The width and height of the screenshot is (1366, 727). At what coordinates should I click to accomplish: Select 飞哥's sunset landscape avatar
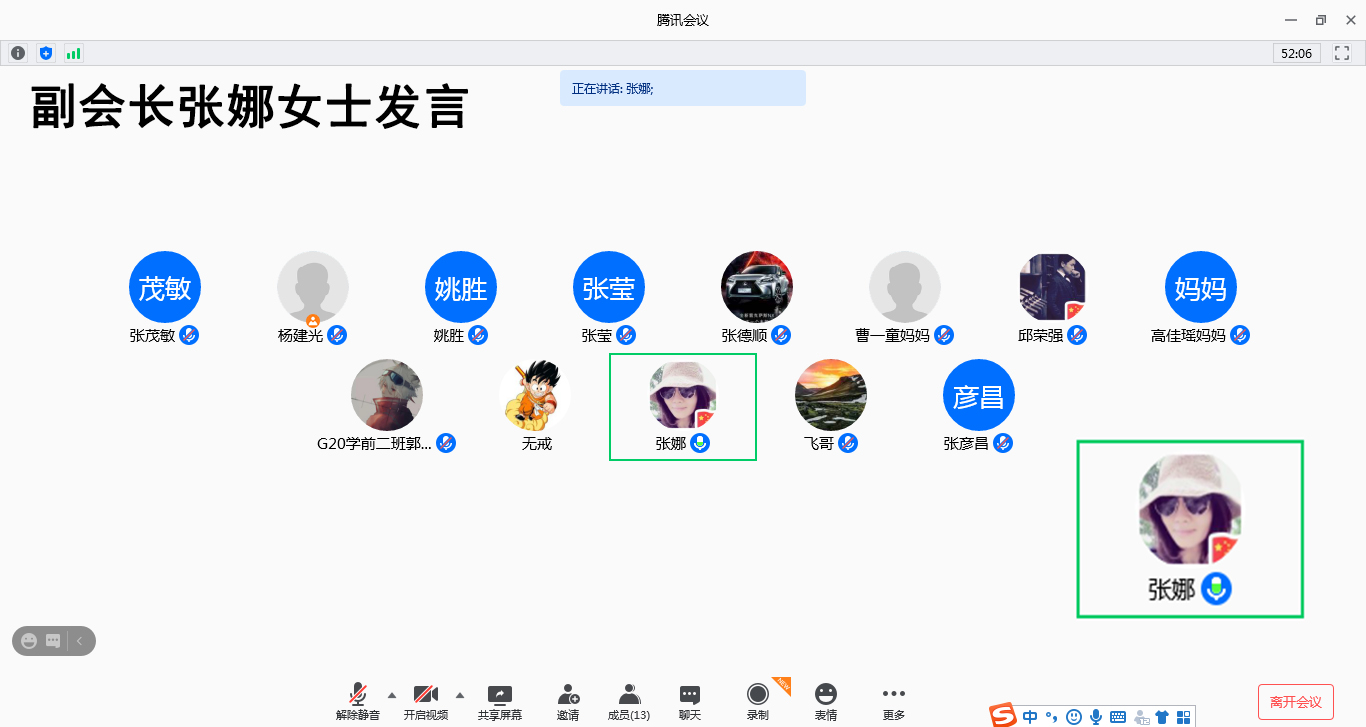click(x=831, y=395)
